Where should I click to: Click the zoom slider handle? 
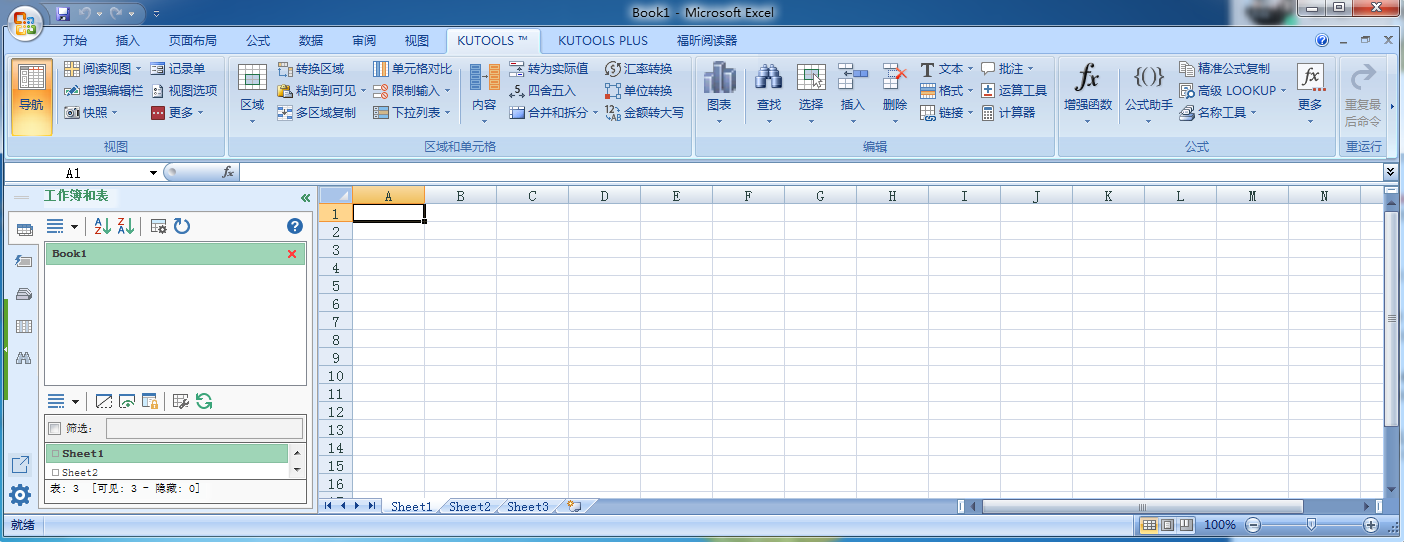pyautogui.click(x=1311, y=525)
